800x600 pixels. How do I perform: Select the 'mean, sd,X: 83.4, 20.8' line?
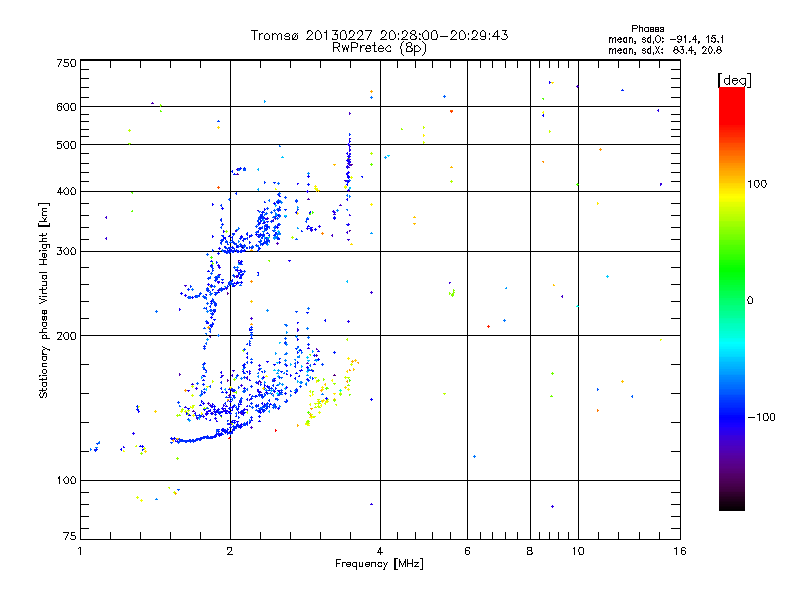[x=665, y=50]
